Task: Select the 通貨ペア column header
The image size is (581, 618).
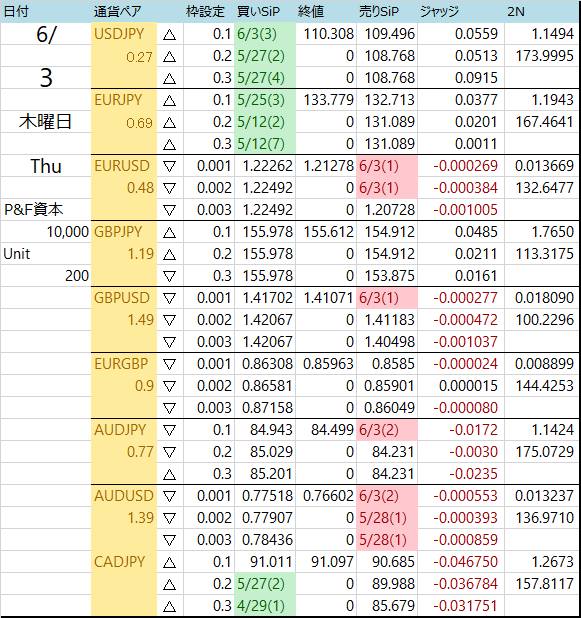Action: pyautogui.click(x=117, y=11)
